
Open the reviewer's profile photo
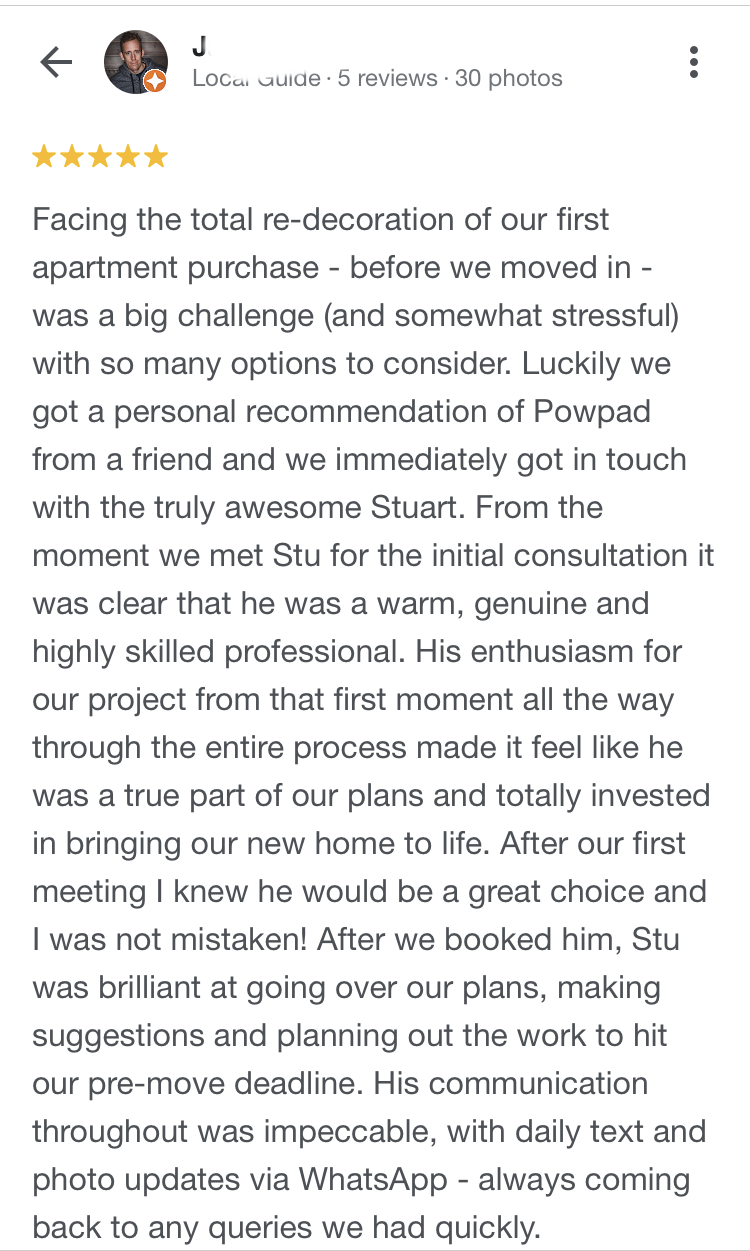click(135, 62)
